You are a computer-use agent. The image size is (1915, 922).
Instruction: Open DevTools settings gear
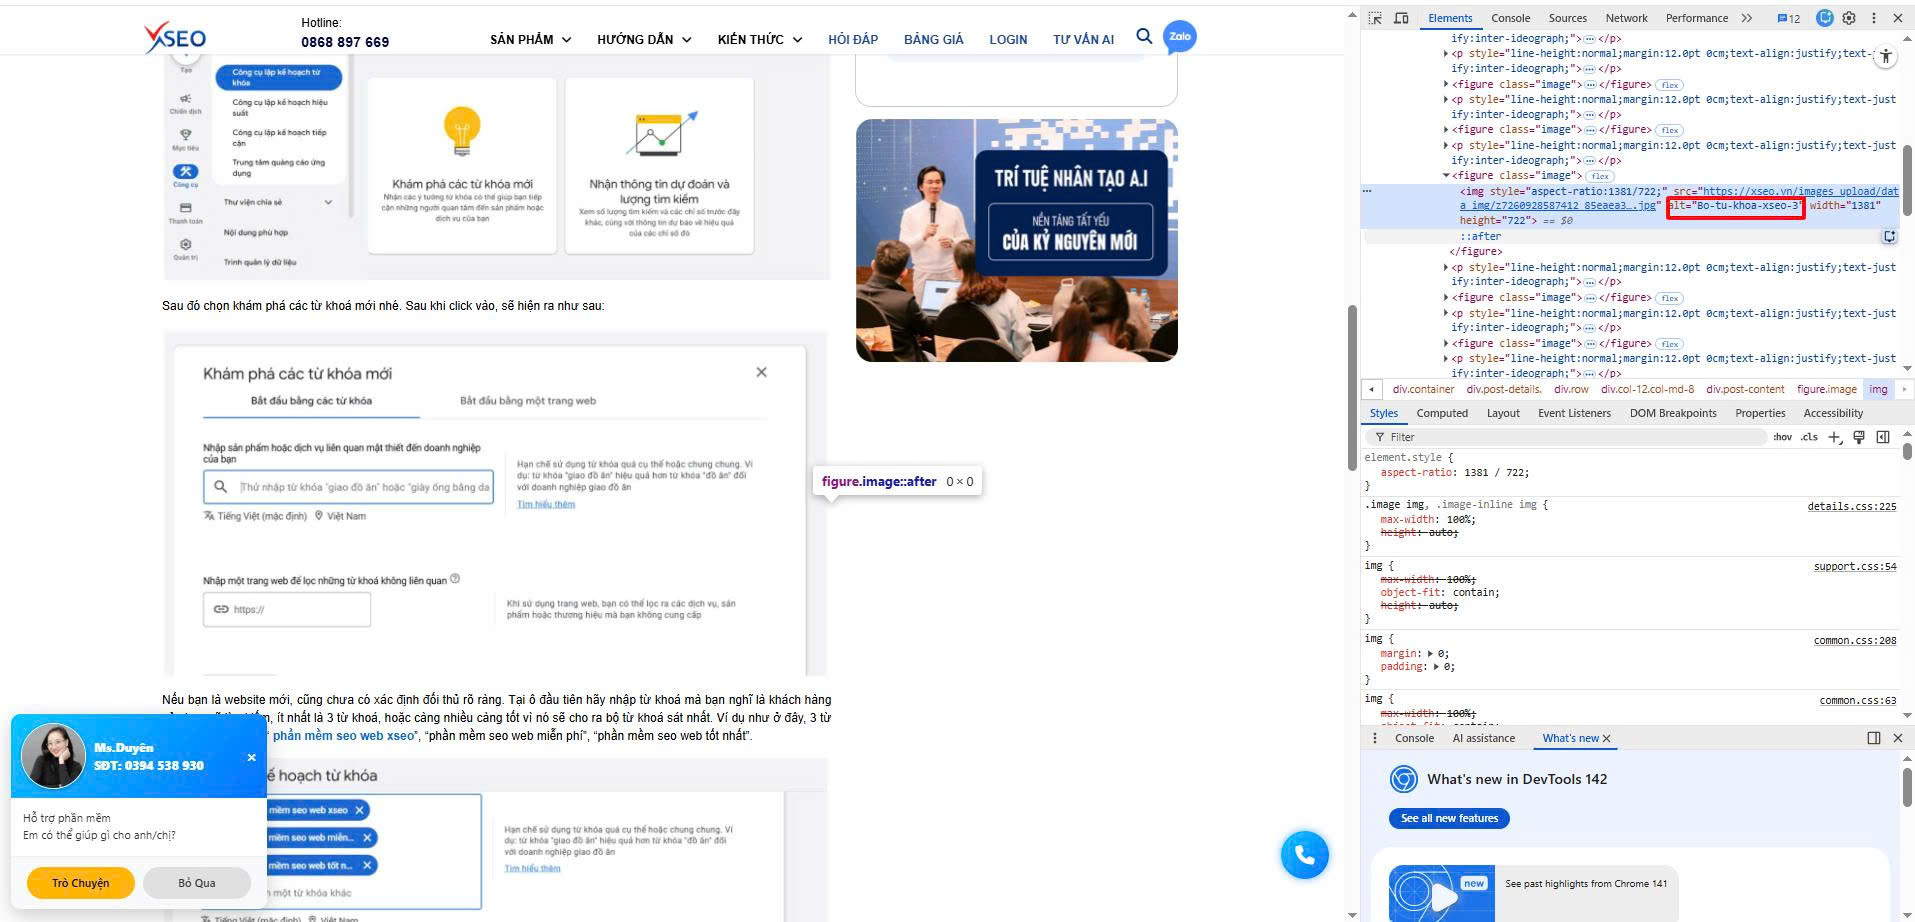[1849, 18]
